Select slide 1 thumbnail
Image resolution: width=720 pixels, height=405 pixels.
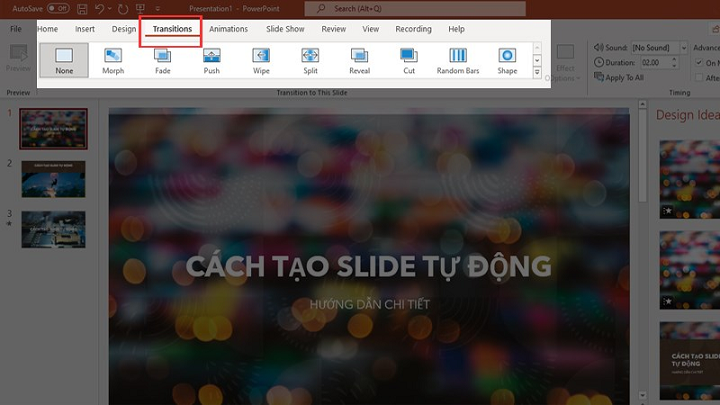tap(53, 129)
